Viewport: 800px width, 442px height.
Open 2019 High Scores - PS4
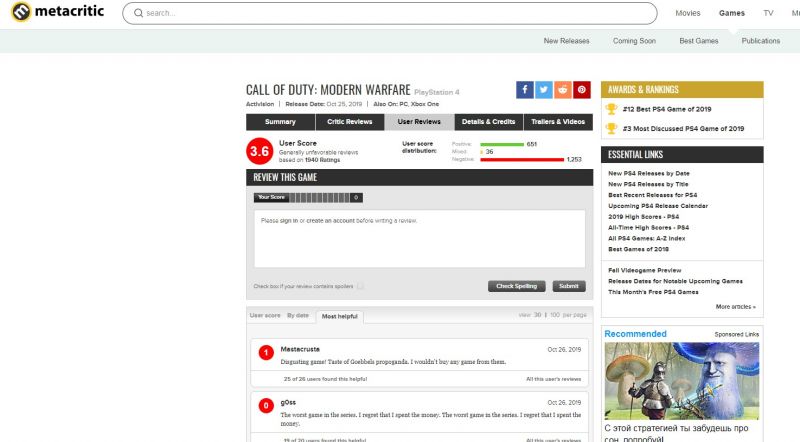[643, 217]
